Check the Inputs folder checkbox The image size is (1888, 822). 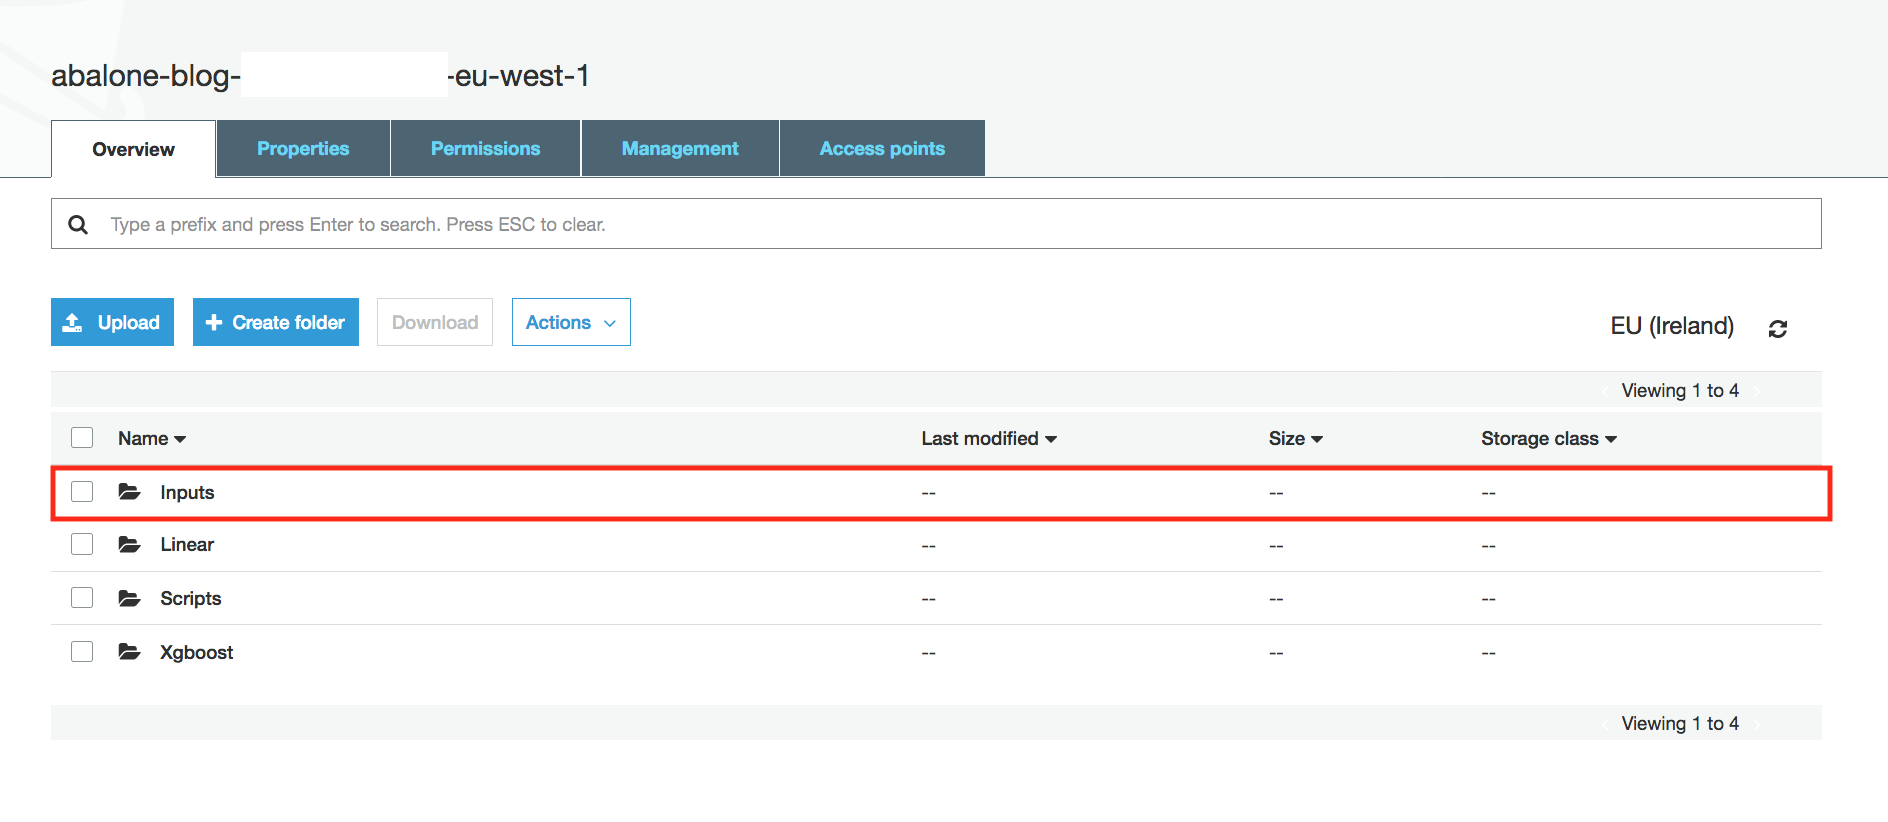(x=82, y=491)
